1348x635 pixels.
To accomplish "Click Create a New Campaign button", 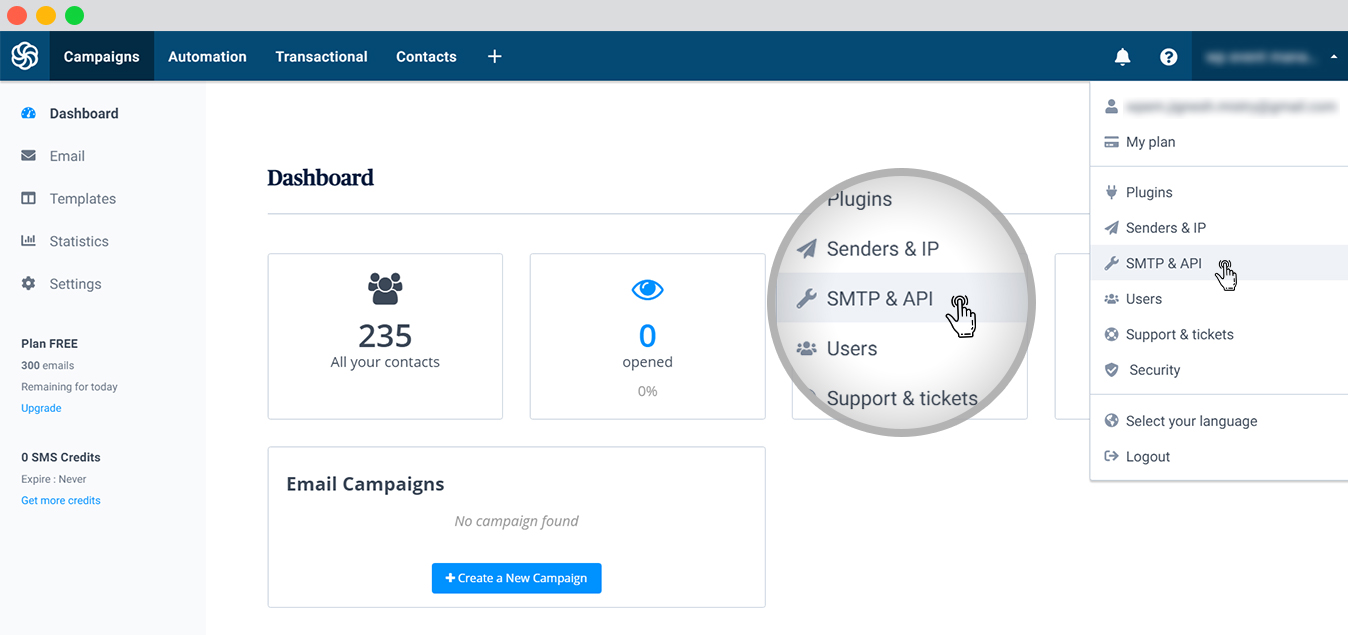I will (x=516, y=578).
